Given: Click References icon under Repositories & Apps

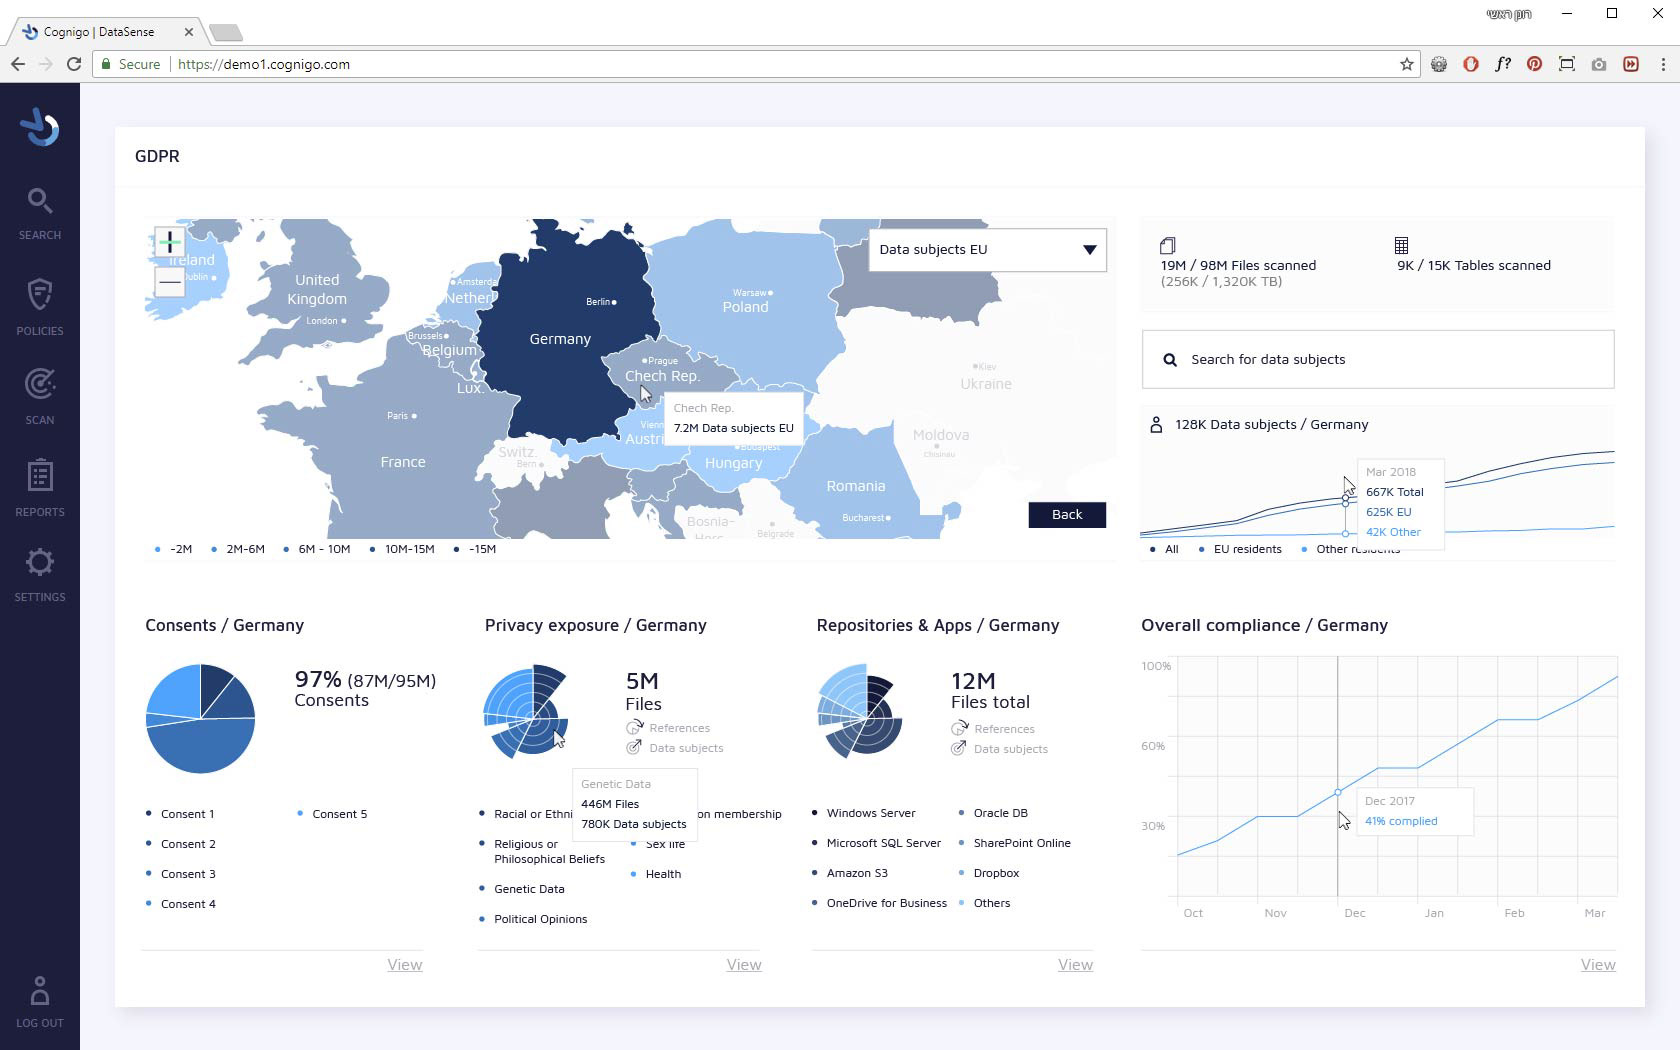Looking at the screenshot, I should (x=959, y=728).
